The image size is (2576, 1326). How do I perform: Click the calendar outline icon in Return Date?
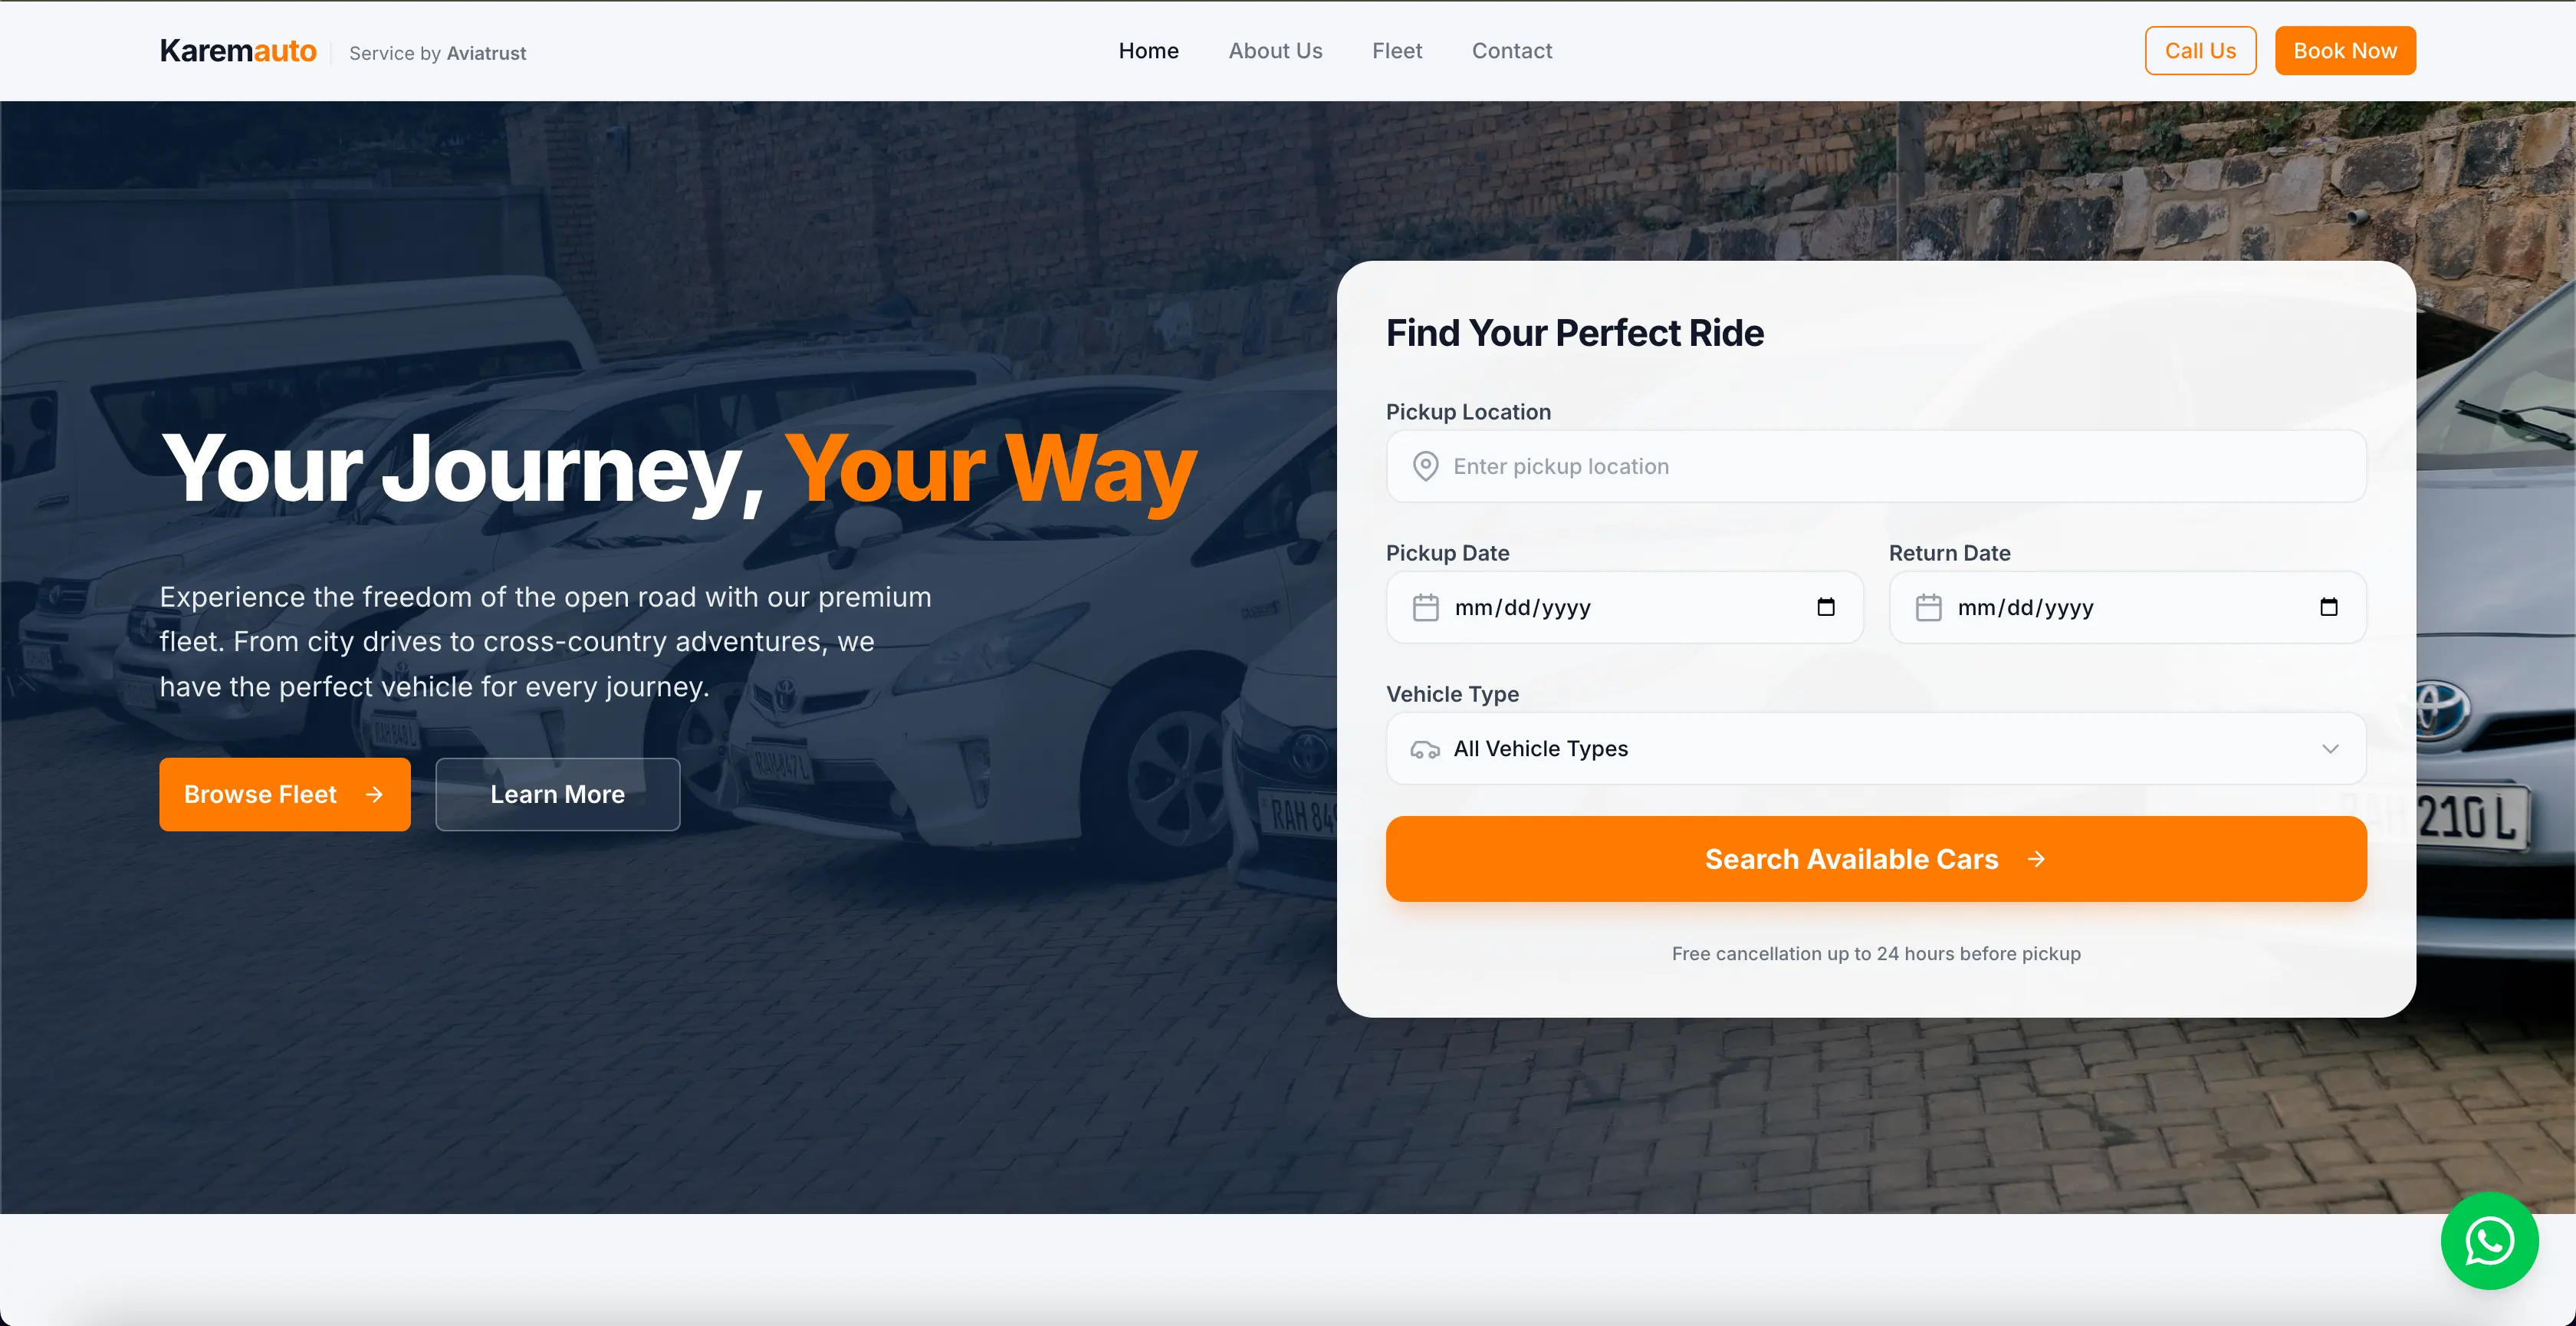point(1928,607)
